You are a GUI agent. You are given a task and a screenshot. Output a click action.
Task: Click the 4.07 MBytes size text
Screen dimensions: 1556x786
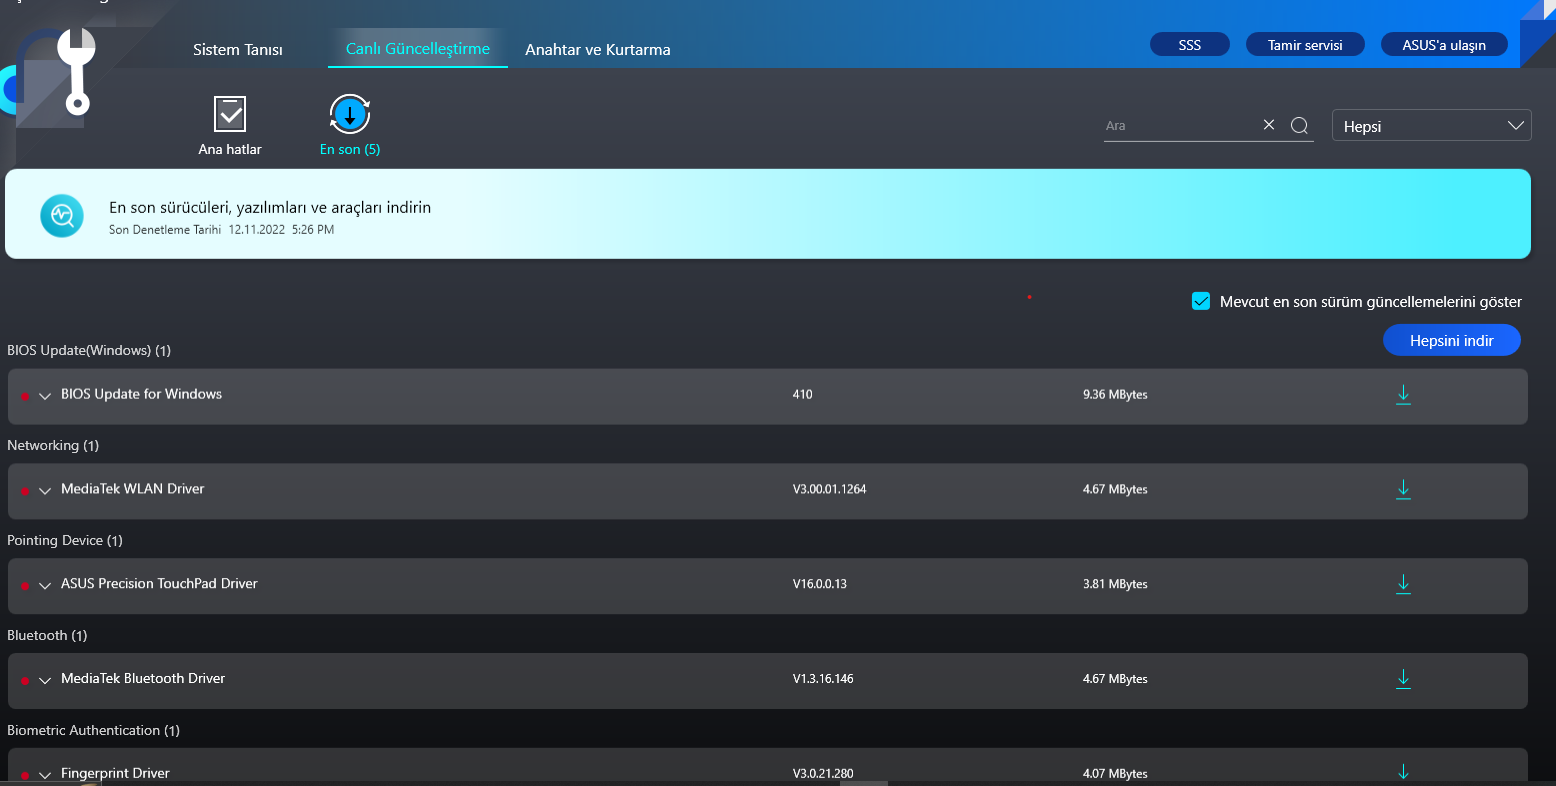coord(1115,773)
